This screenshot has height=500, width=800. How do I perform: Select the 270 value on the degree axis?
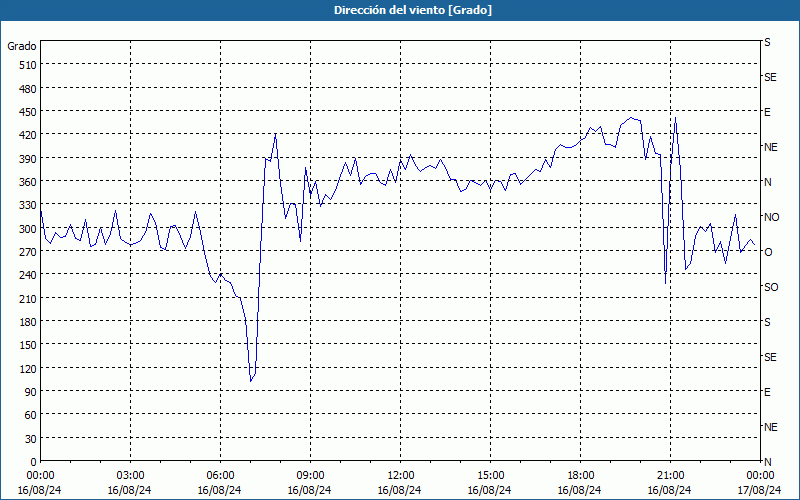click(x=28, y=252)
